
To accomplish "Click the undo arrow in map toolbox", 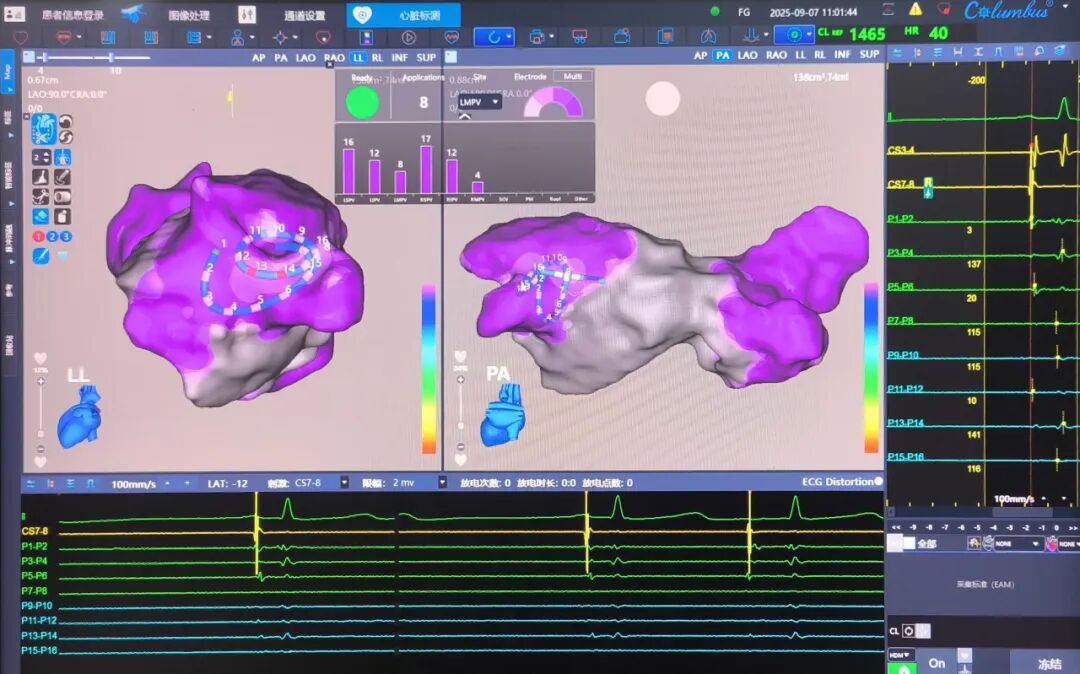I will [x=65, y=122].
